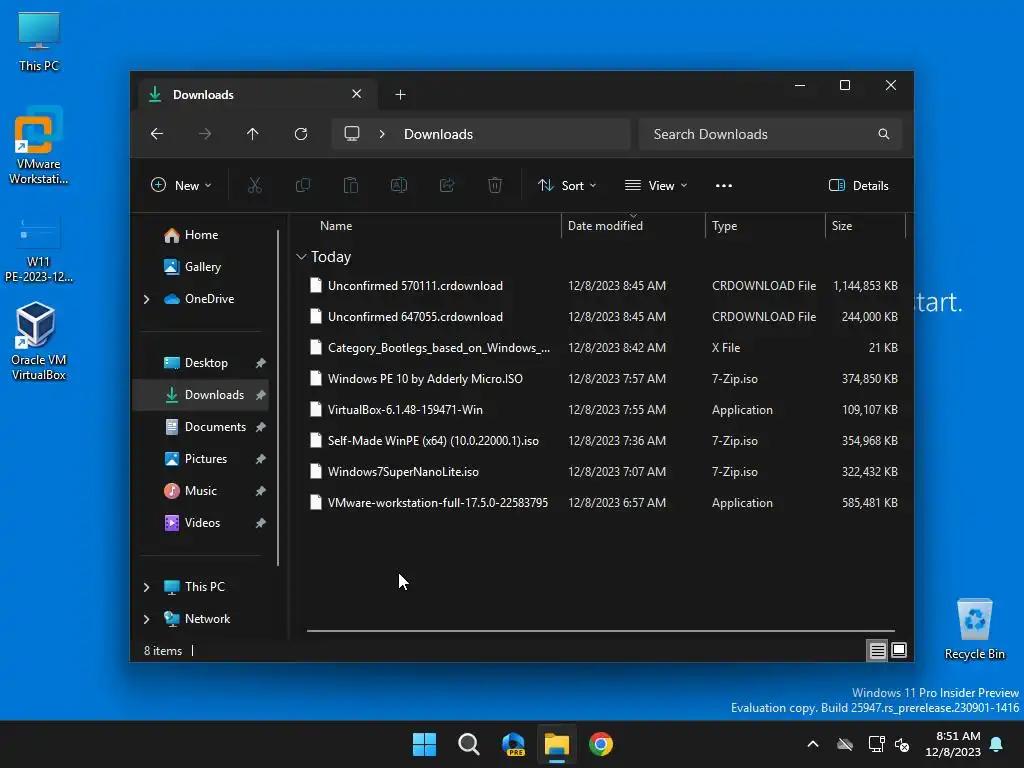The width and height of the screenshot is (1024, 768).
Task: Open Google Chrome from taskbar
Action: pos(601,744)
